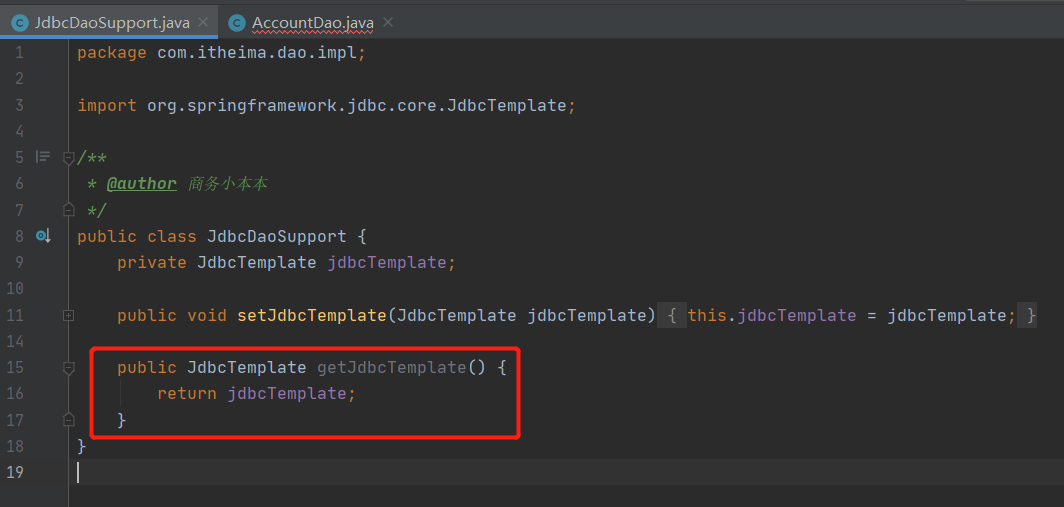The height and width of the screenshot is (507, 1064).
Task: Click the collapsed opening brace of setJdbcTemplate body
Action: point(672,316)
